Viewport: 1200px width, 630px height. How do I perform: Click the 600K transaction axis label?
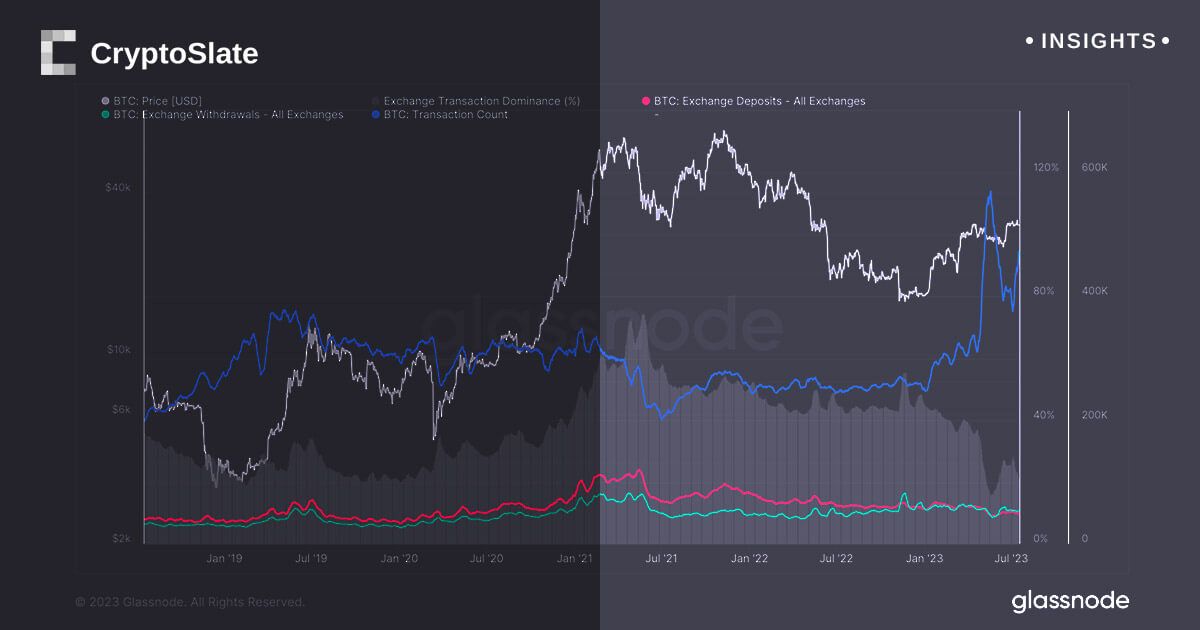[1094, 168]
